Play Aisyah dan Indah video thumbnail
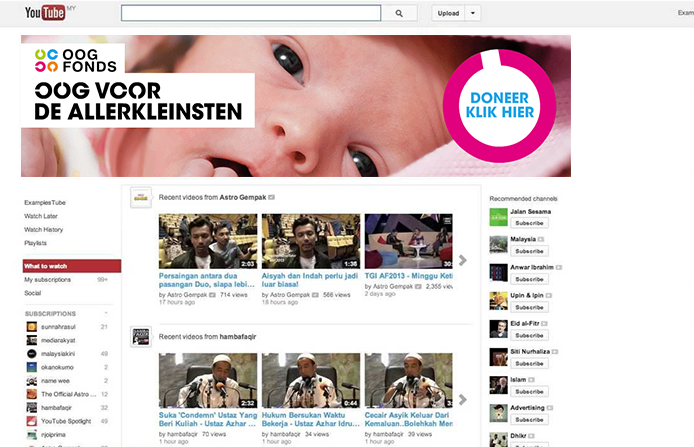Screen dimensions: 694x447 tap(311, 241)
